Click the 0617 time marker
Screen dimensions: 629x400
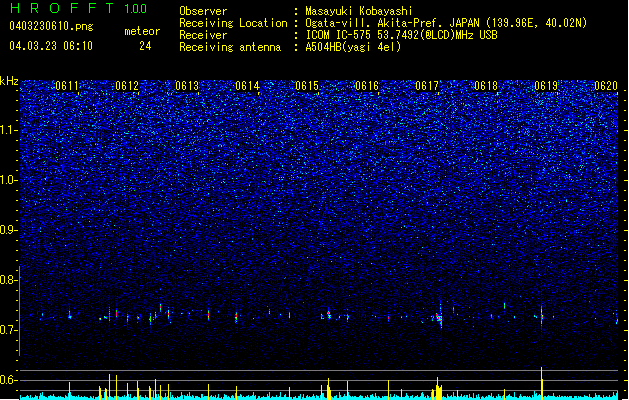point(427,86)
